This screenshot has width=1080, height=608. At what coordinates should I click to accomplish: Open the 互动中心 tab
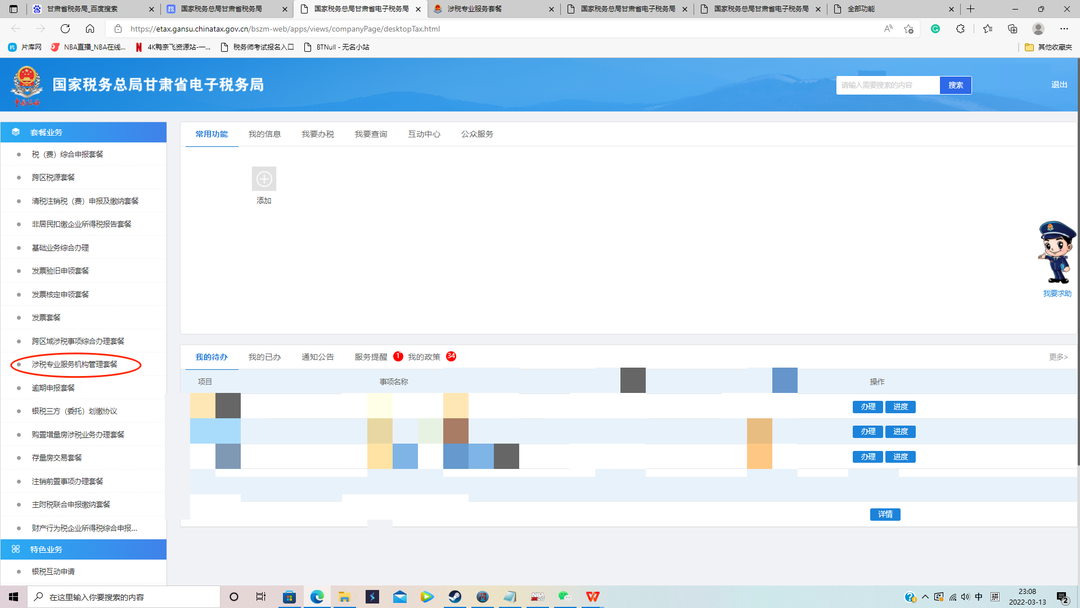424,134
